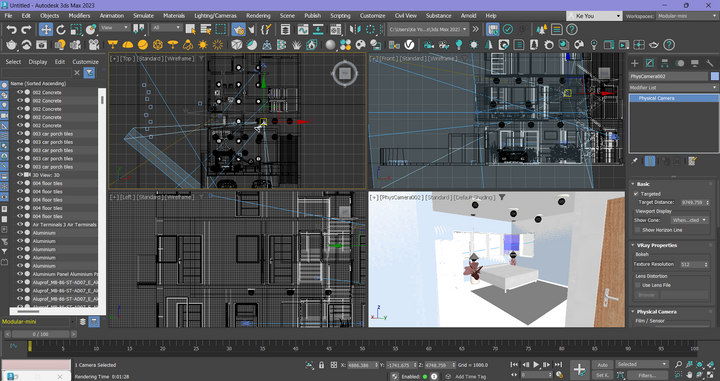The height and width of the screenshot is (381, 720).
Task: Click the Time Configuration clock icon
Action: tap(559, 375)
